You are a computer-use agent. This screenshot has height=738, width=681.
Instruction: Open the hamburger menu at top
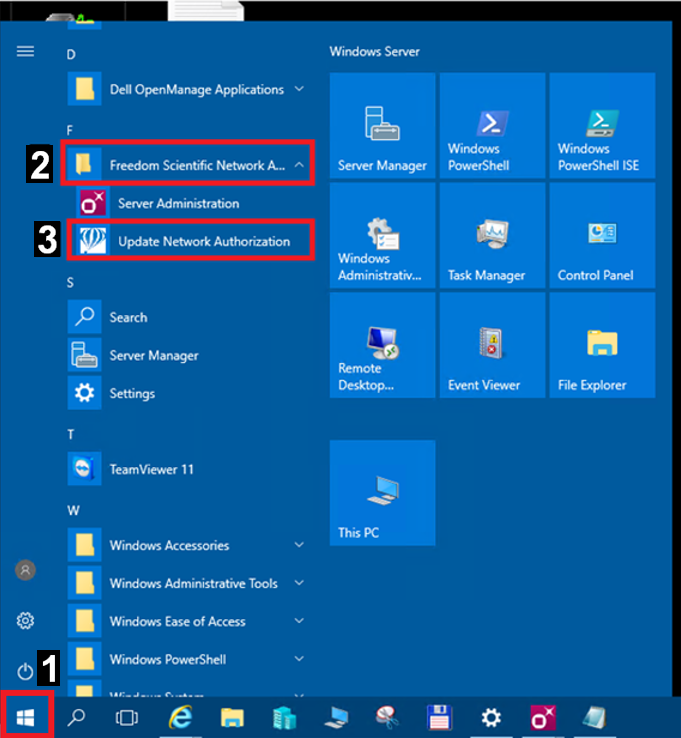25,51
